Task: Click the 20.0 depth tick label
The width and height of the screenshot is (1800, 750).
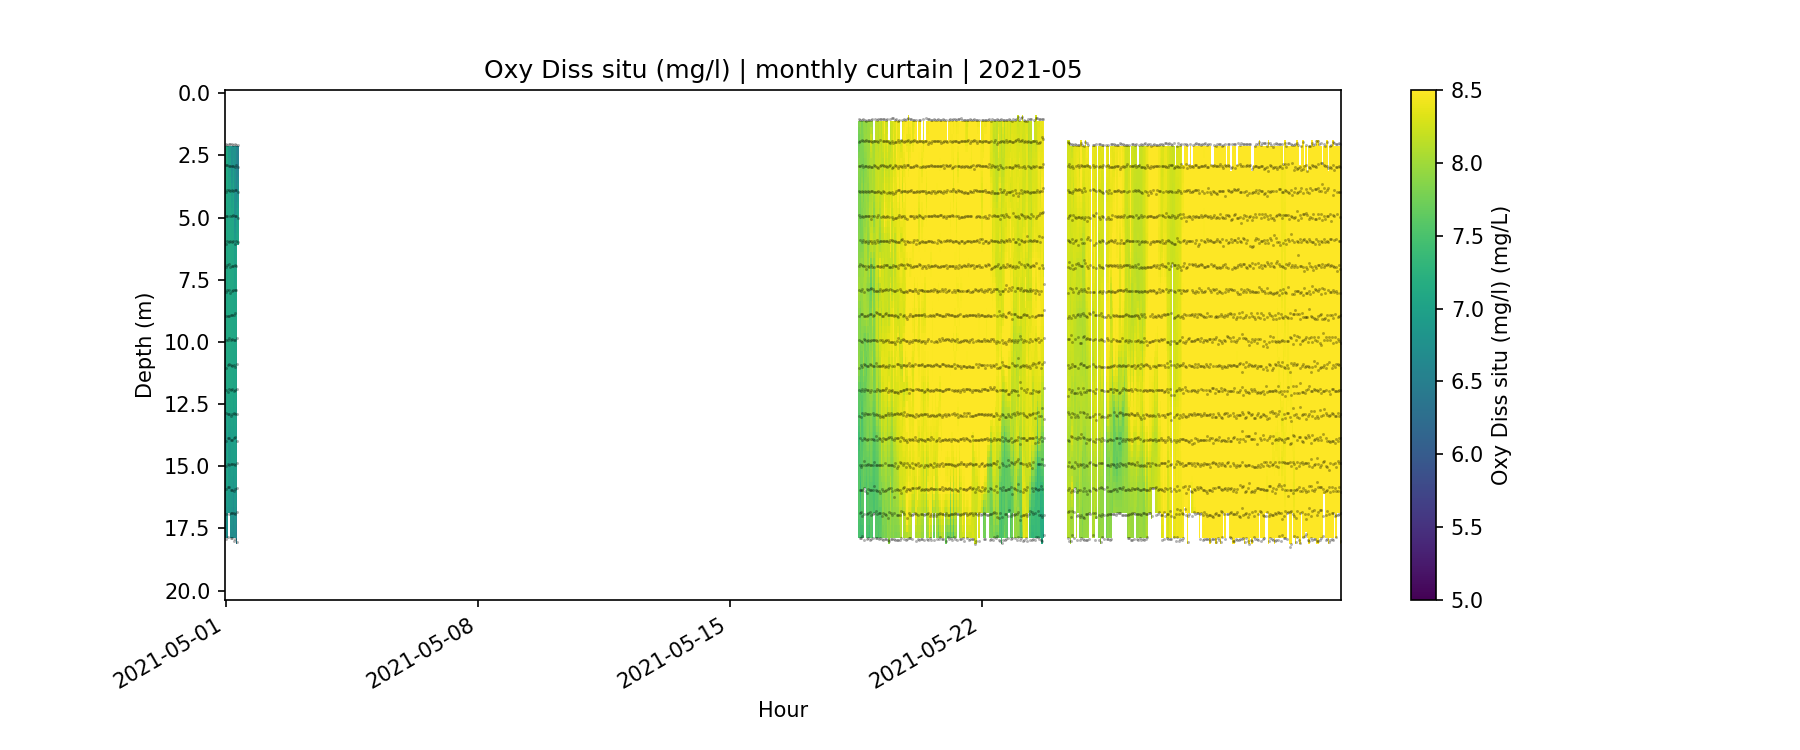Action: tap(188, 591)
